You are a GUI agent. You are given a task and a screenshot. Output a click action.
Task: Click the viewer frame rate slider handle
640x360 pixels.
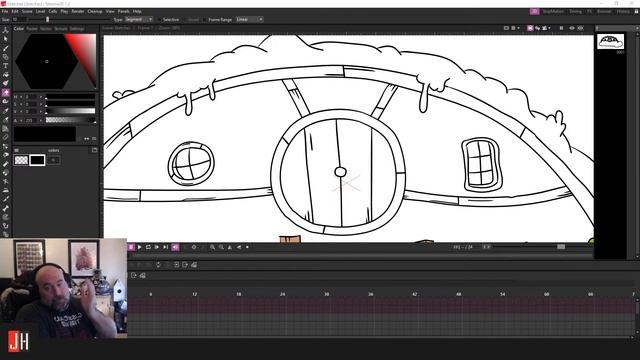pyautogui.click(x=561, y=247)
